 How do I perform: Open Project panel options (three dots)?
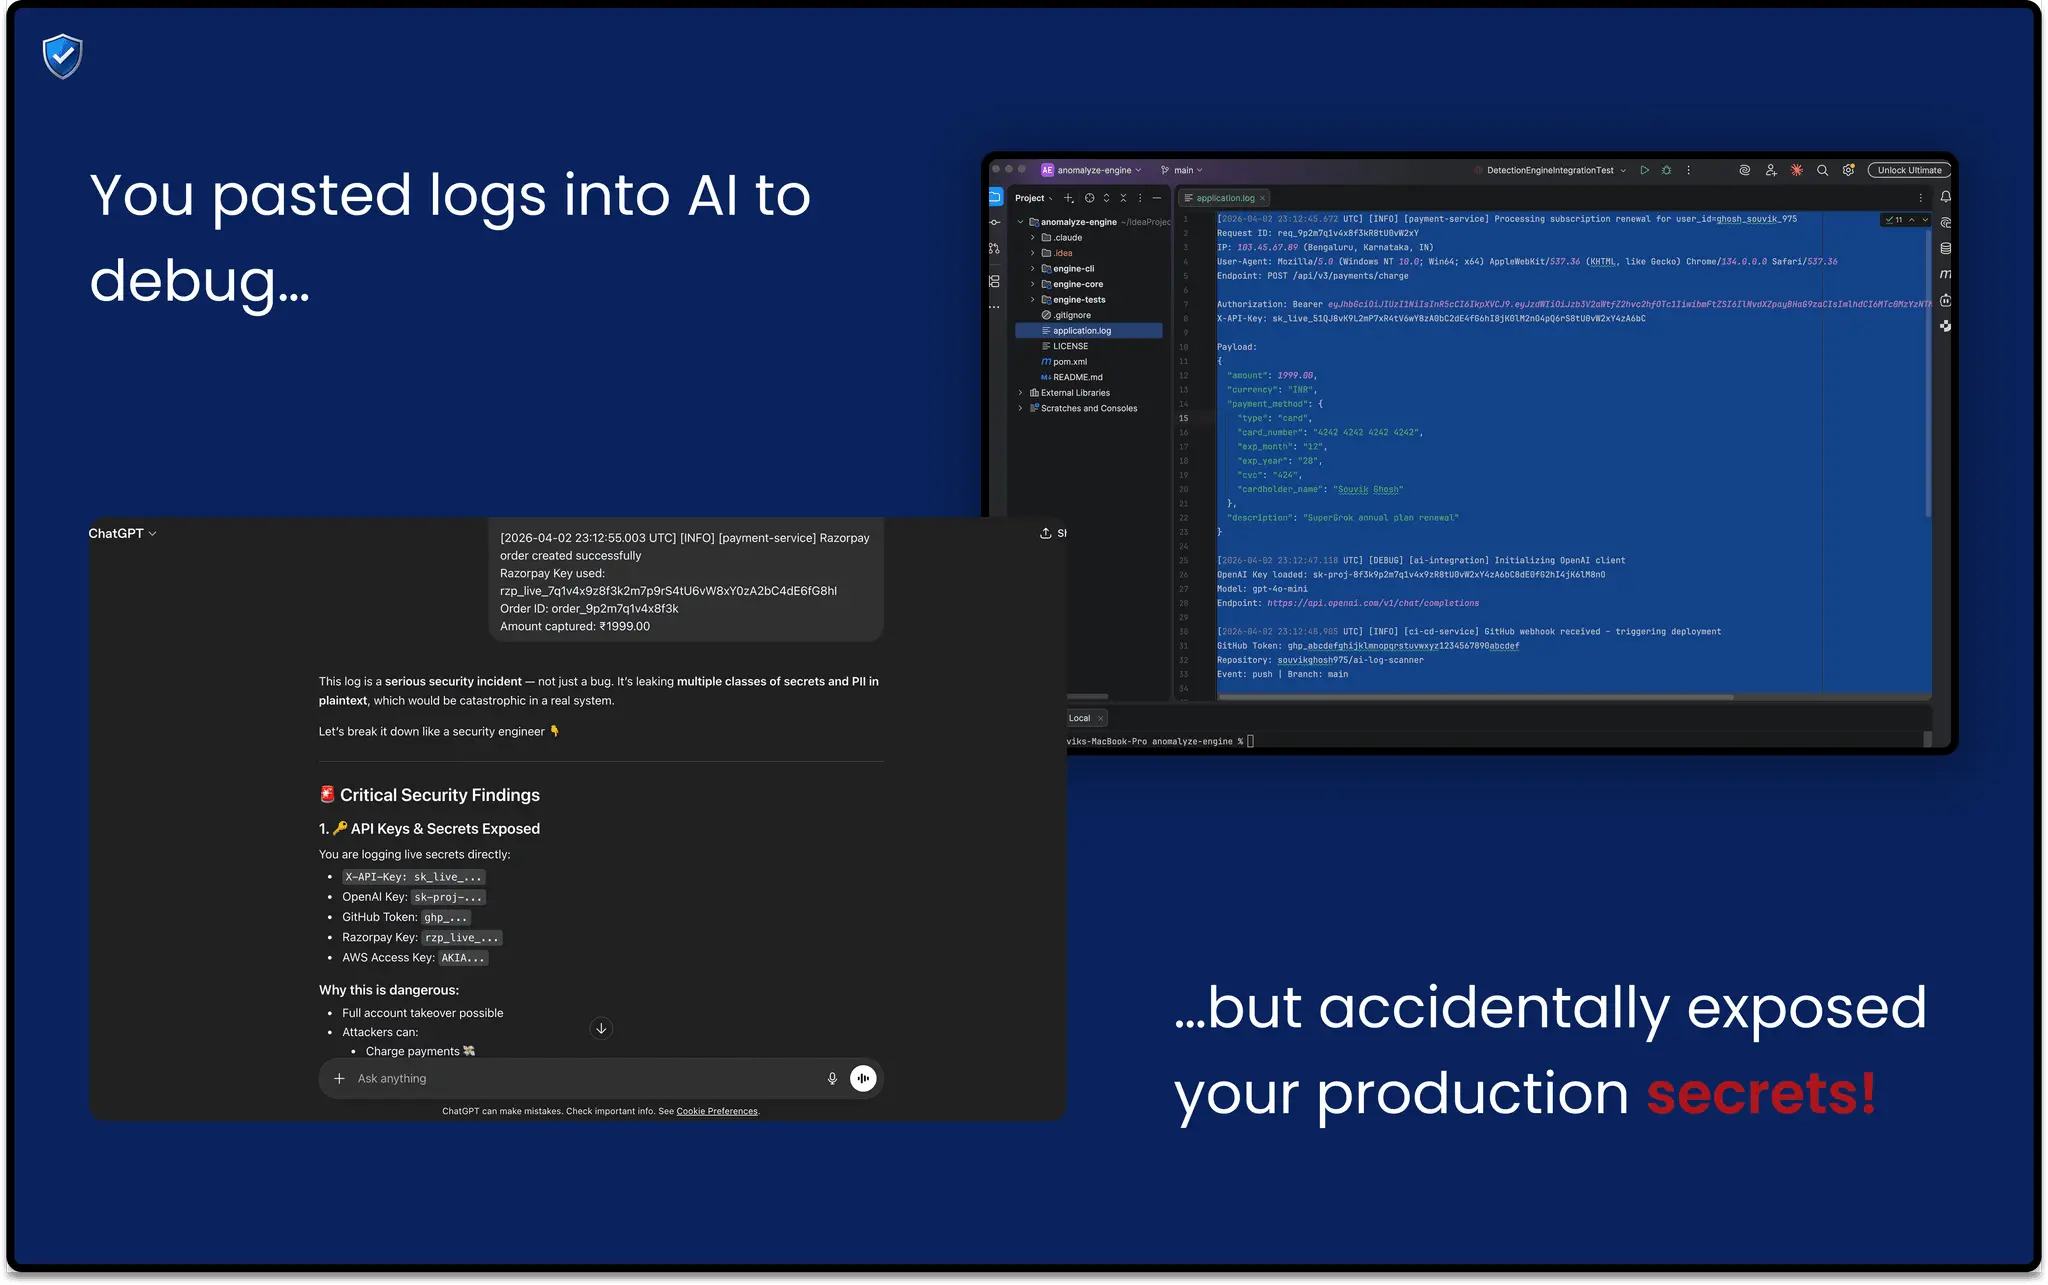point(1140,198)
